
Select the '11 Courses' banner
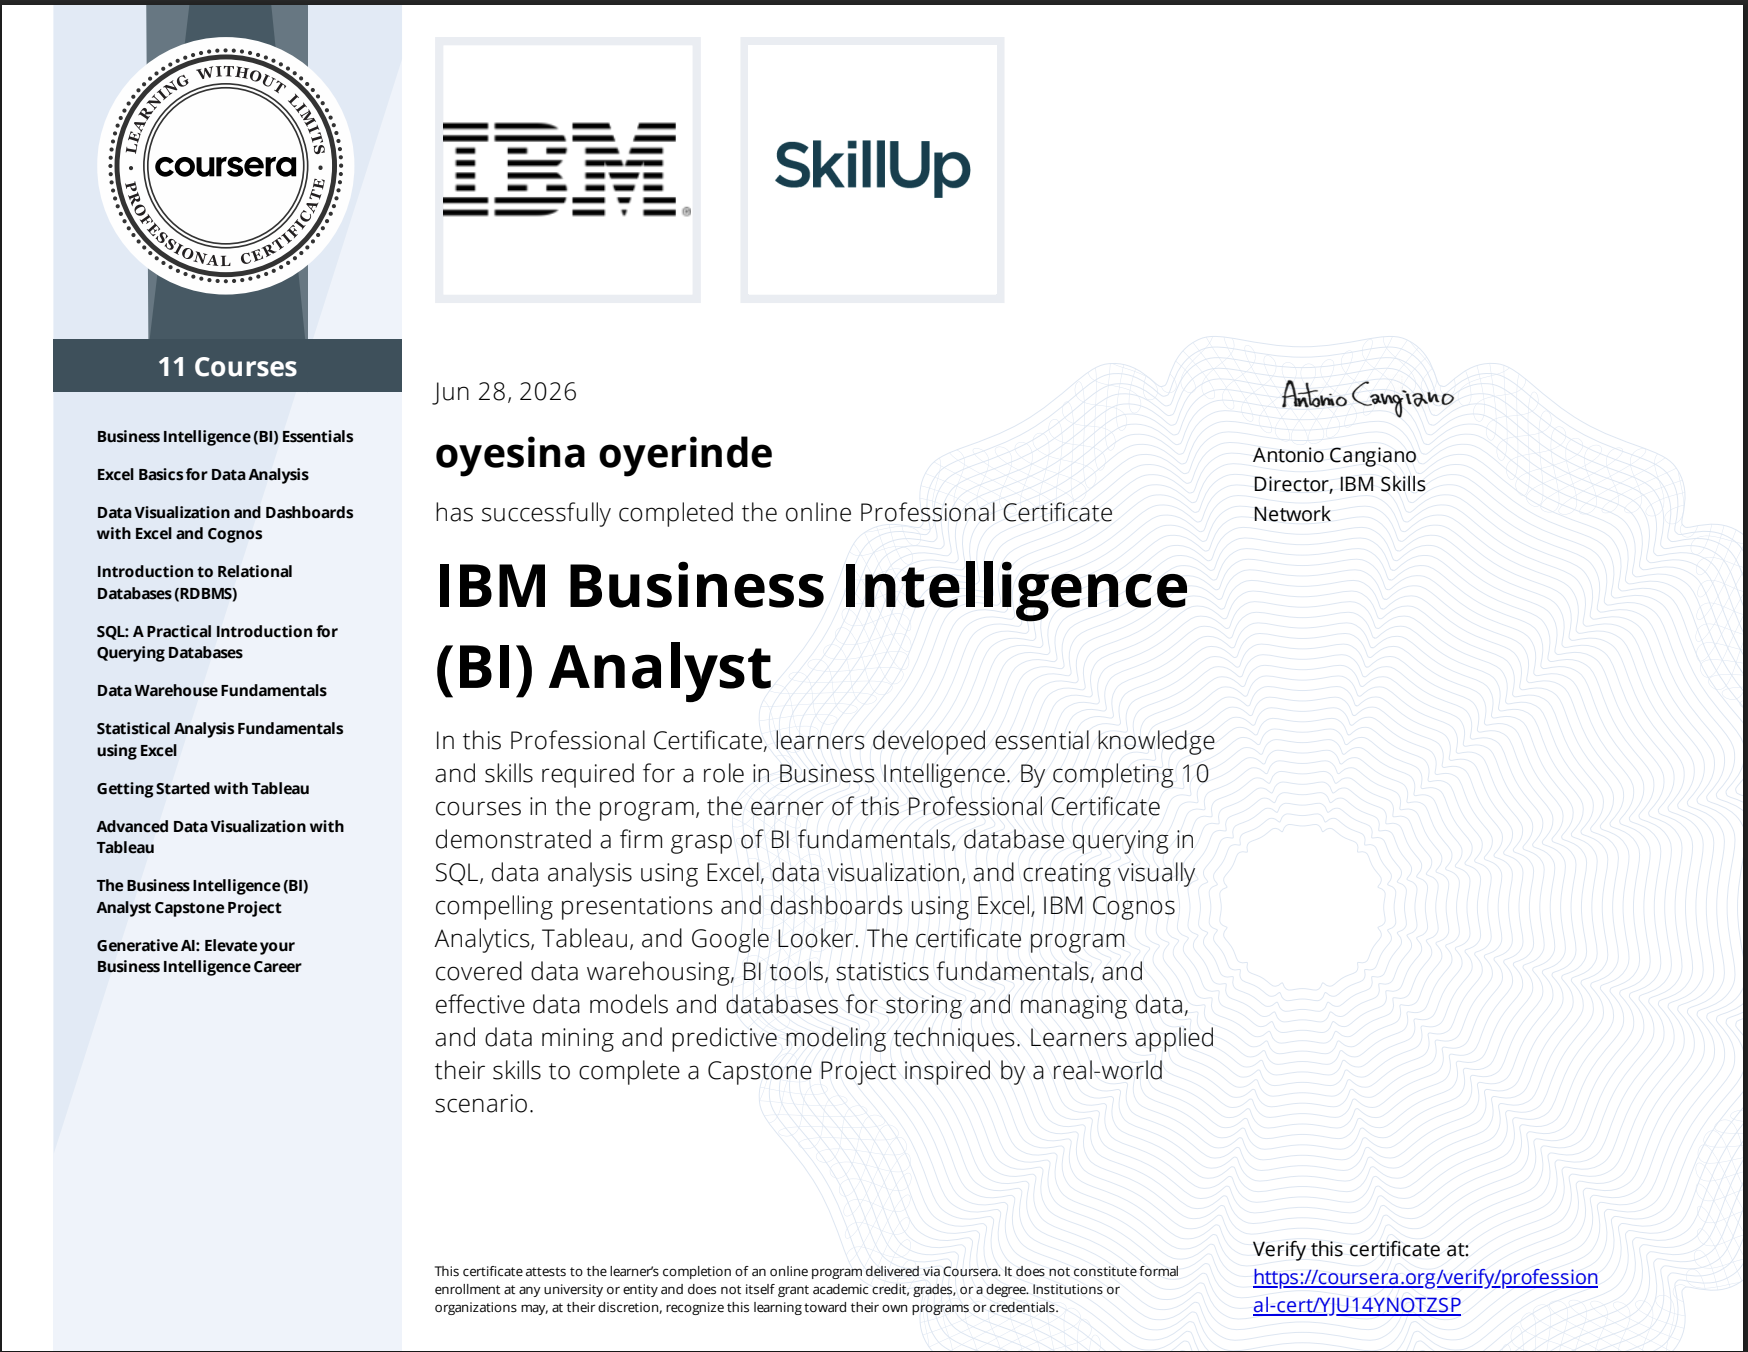227,366
